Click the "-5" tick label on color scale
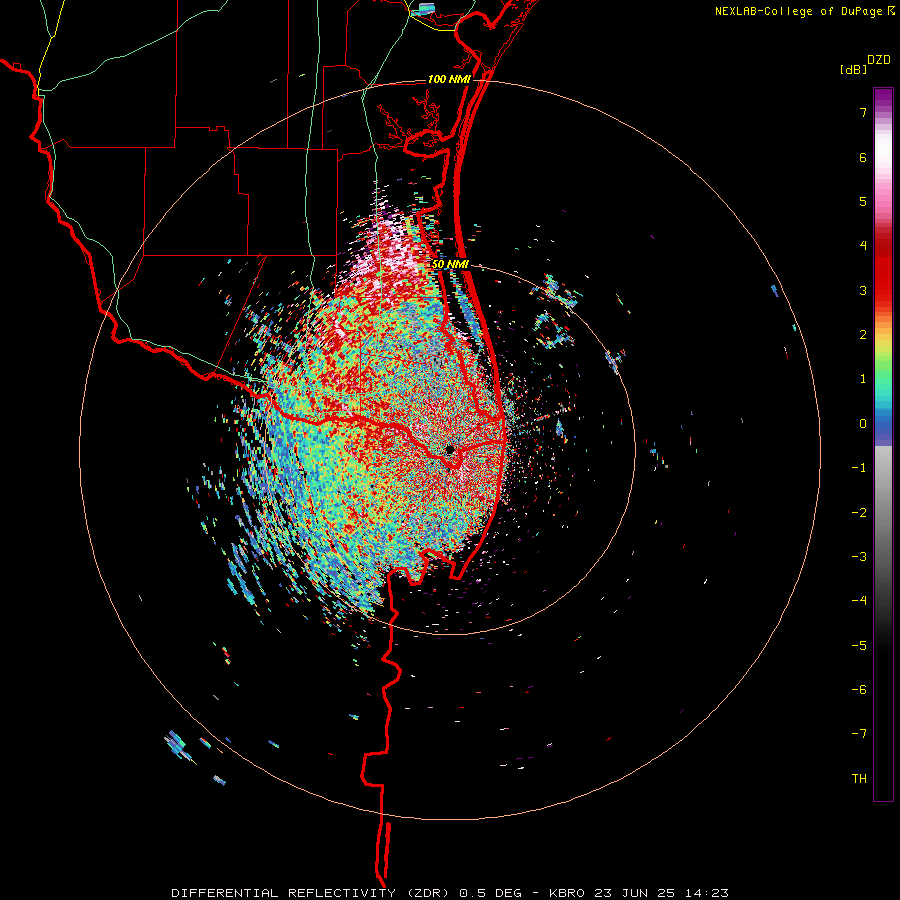The width and height of the screenshot is (900, 900). click(x=859, y=646)
